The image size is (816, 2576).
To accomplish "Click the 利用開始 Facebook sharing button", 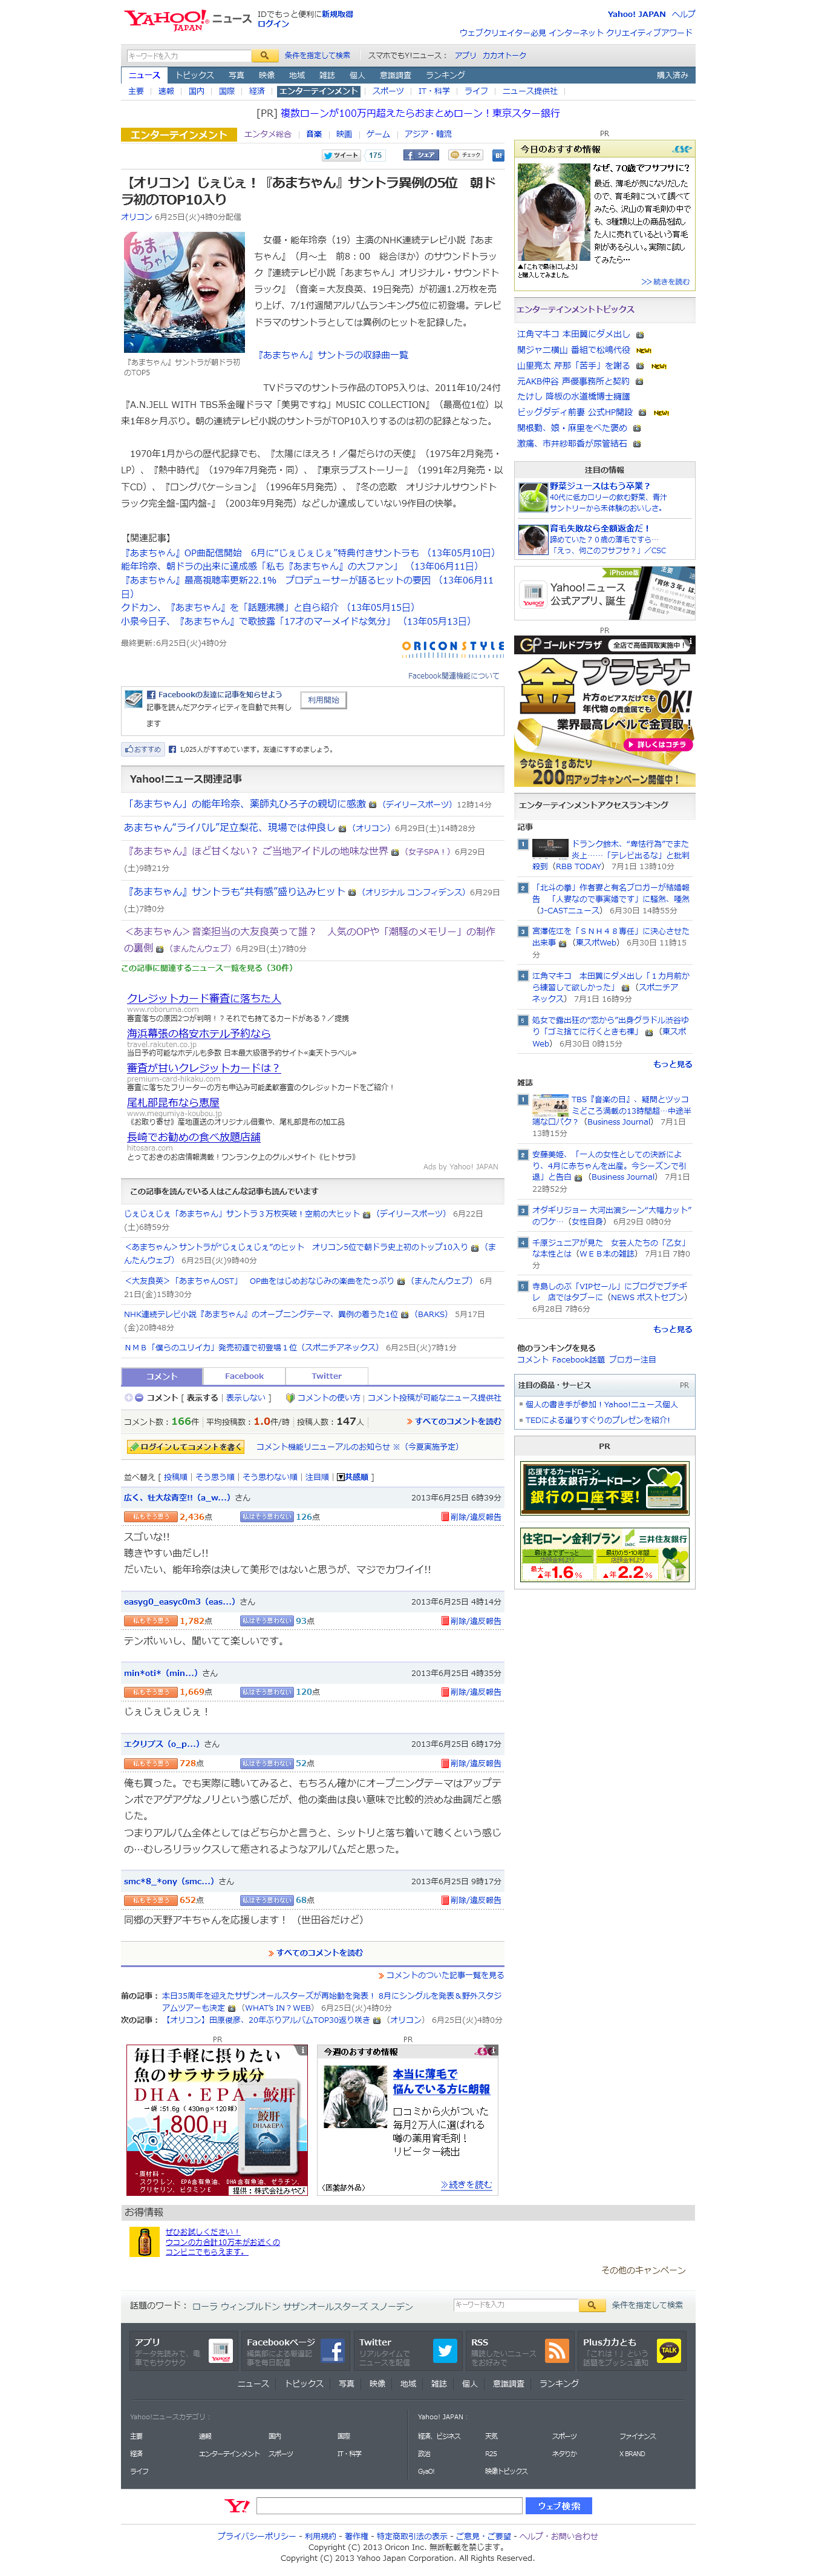I will (x=323, y=700).
